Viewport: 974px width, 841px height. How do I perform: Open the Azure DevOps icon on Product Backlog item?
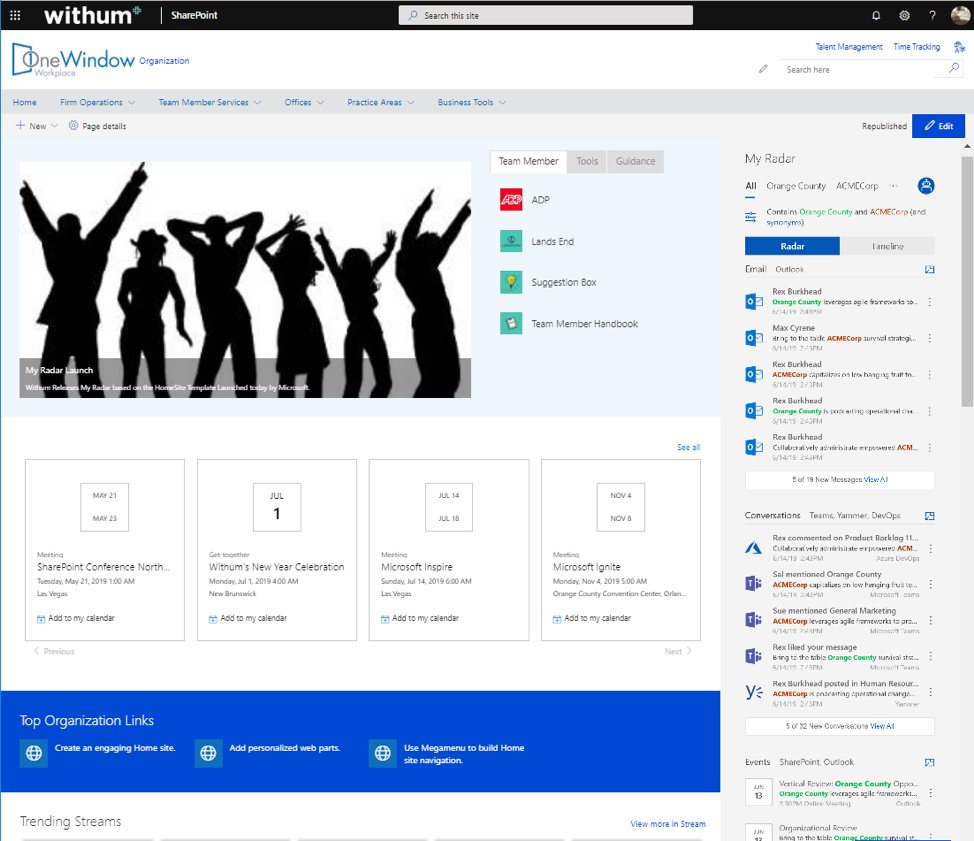click(x=753, y=547)
